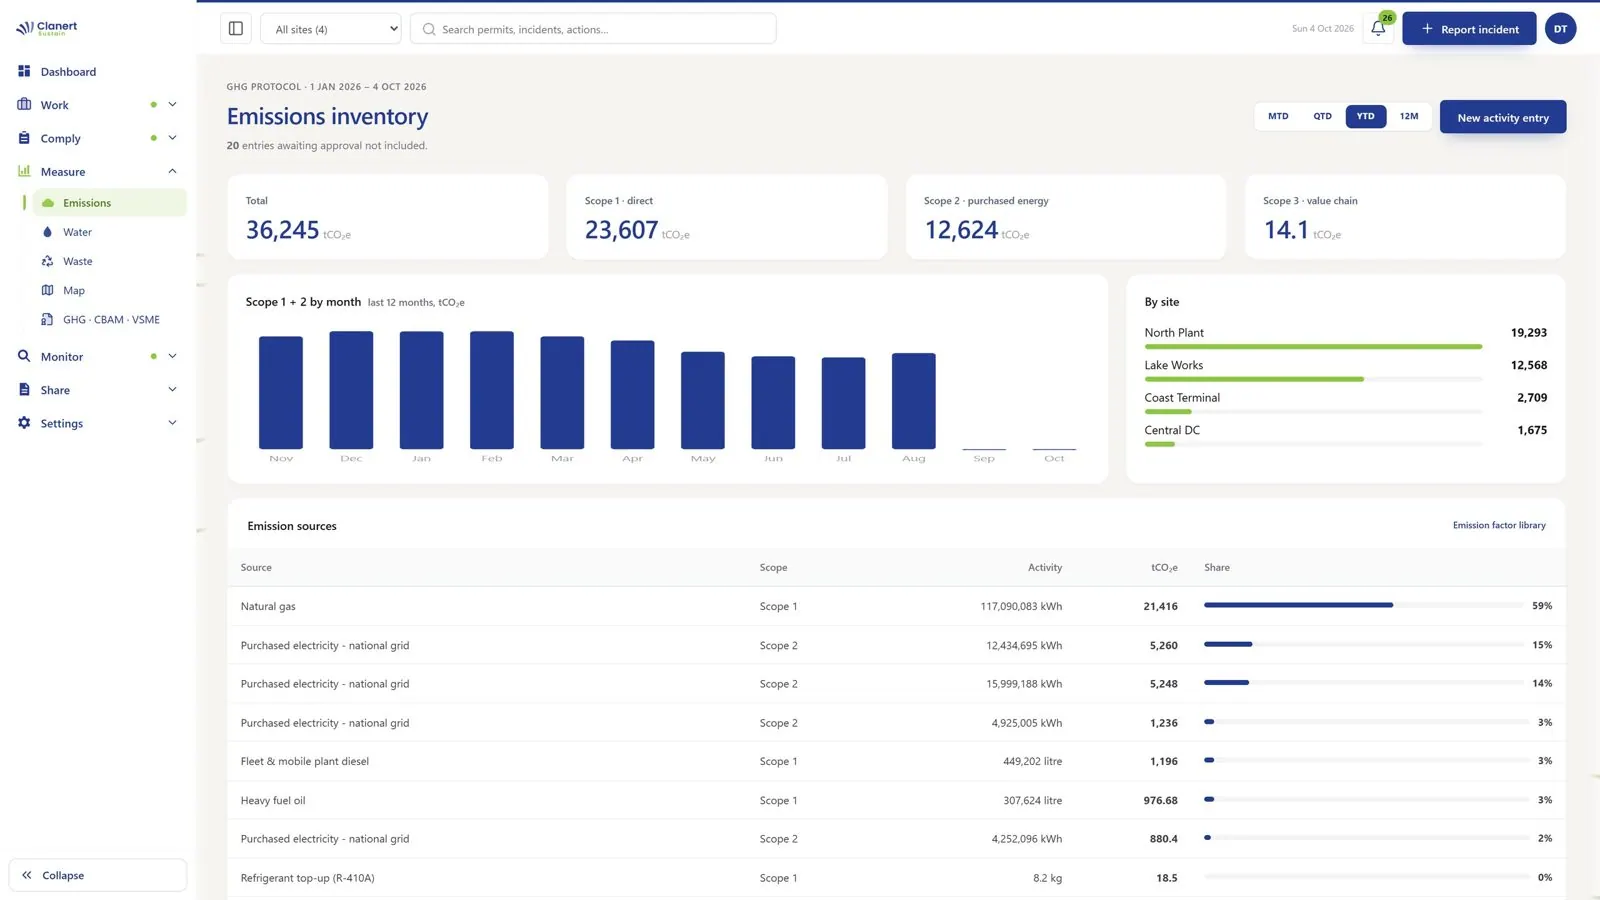Open GHG · CBAM · VSME reports
This screenshot has height=900, width=1600.
[110, 320]
